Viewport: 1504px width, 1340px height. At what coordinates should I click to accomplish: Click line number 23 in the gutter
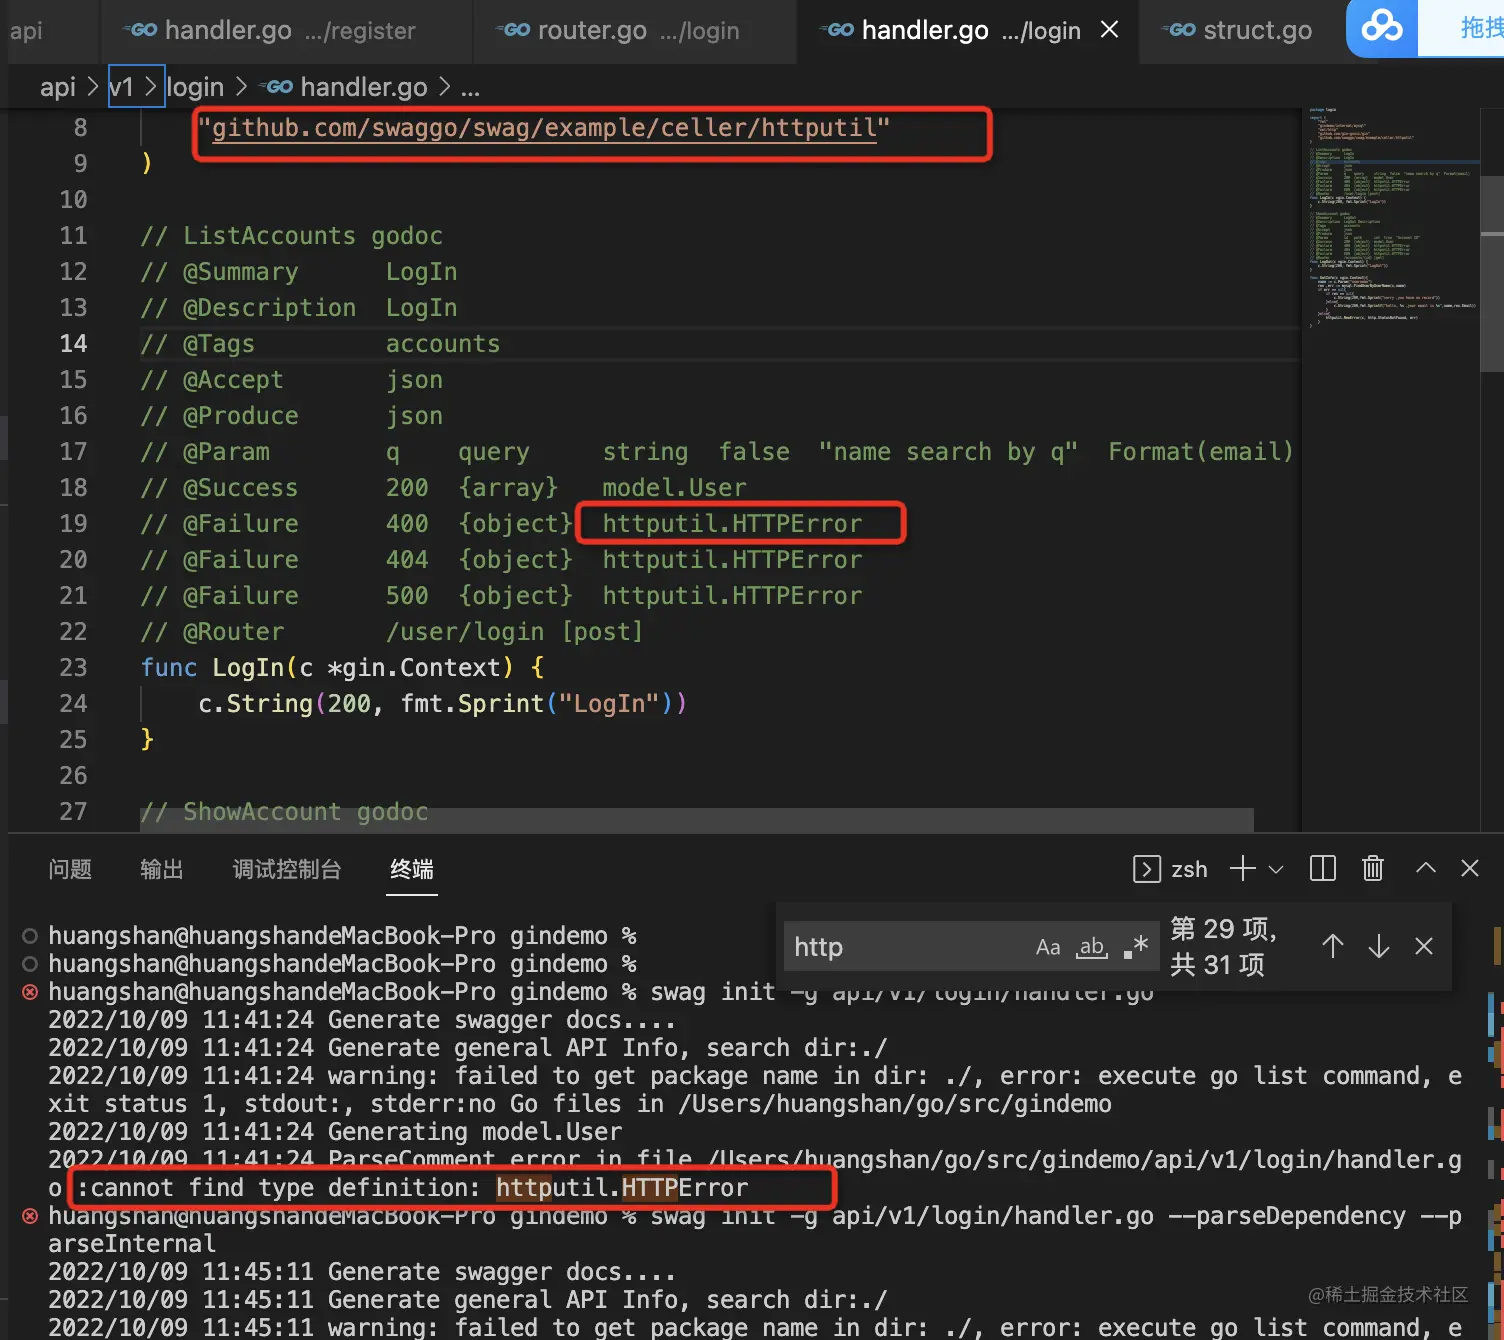73,668
